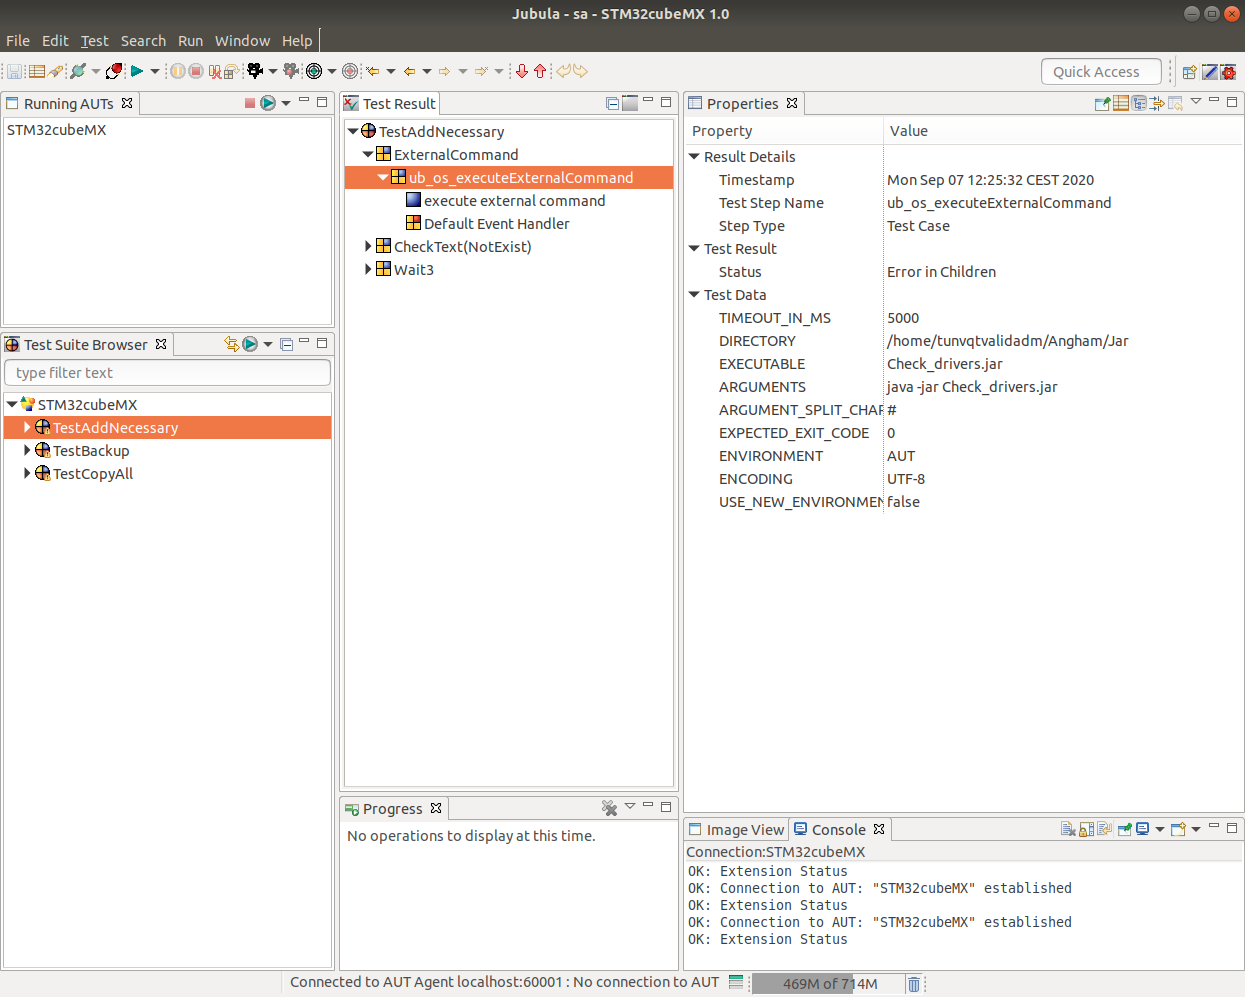This screenshot has height=997, width=1245.
Task: Toggle scroll lock in the Console view
Action: [x=1086, y=829]
